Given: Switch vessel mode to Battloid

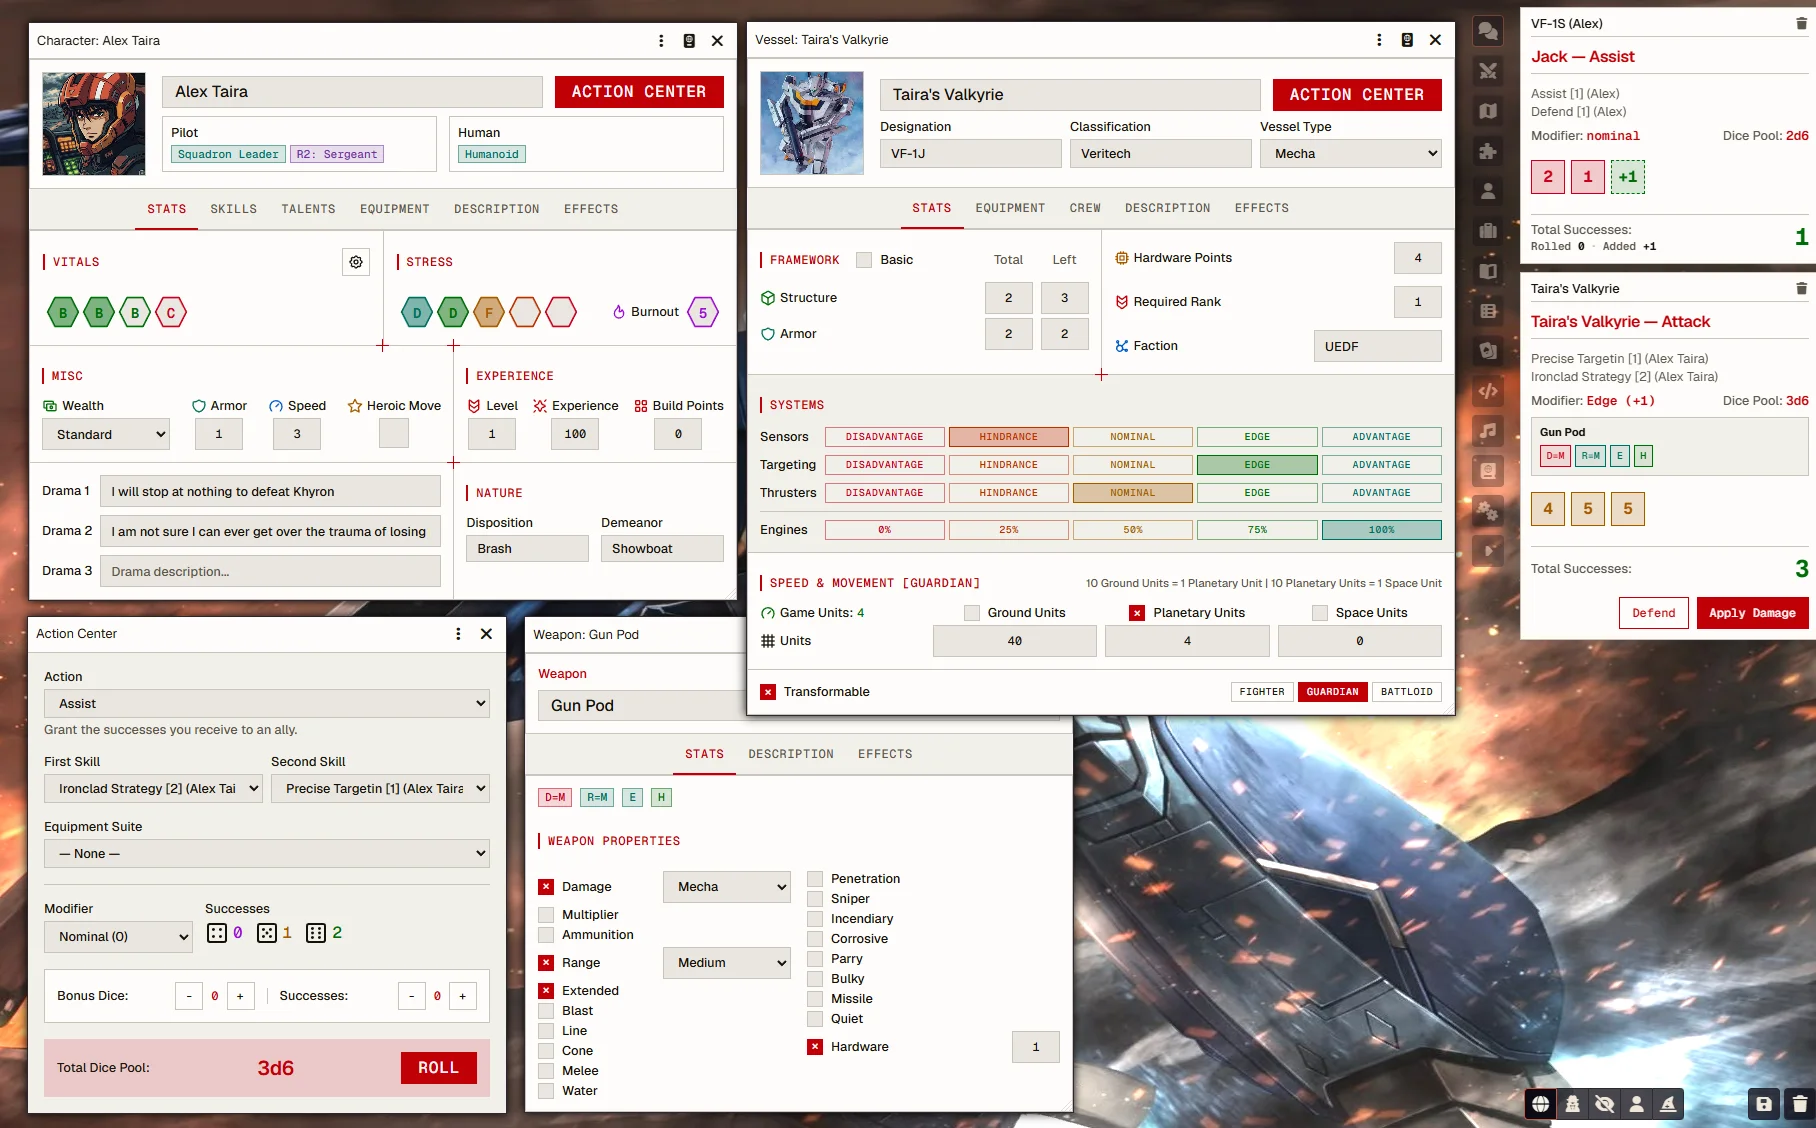Looking at the screenshot, I should [1407, 692].
